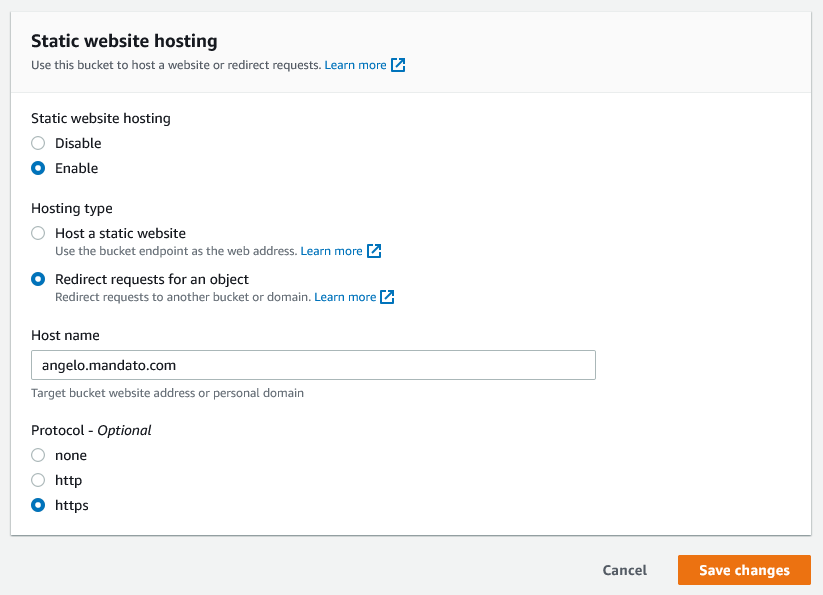Viewport: 823px width, 595px height.
Task: Open Learn more link in header description
Action: (355, 65)
